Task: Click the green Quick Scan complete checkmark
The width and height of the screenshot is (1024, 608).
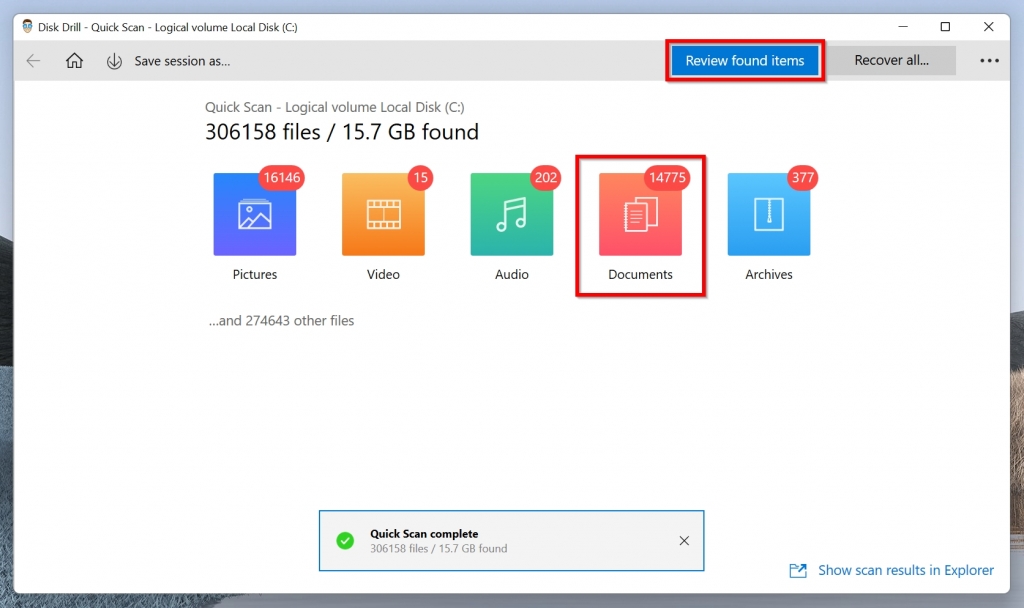Action: 345,541
